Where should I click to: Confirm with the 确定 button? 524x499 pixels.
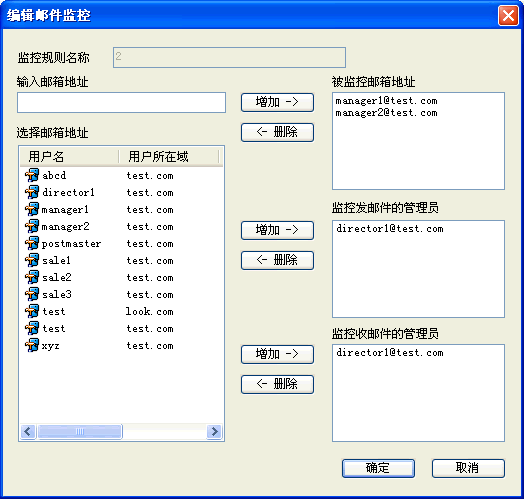(378, 468)
